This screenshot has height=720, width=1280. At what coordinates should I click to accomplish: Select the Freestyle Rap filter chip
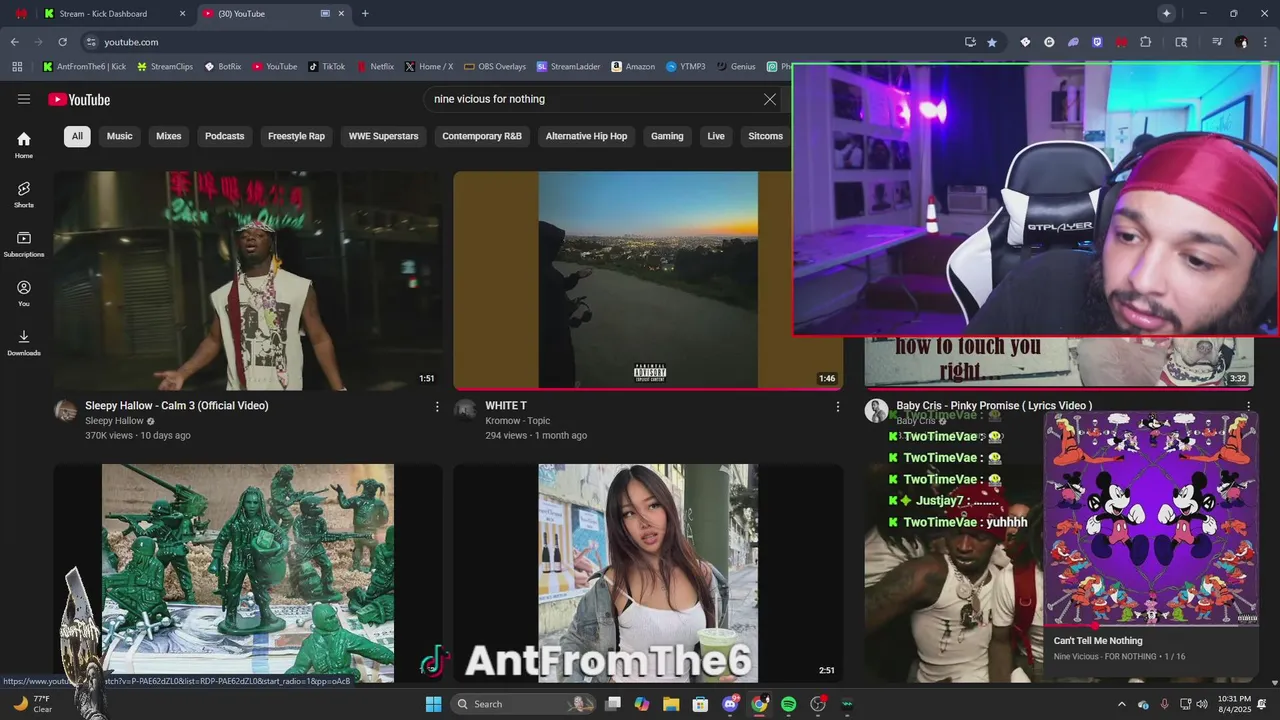coord(296,136)
